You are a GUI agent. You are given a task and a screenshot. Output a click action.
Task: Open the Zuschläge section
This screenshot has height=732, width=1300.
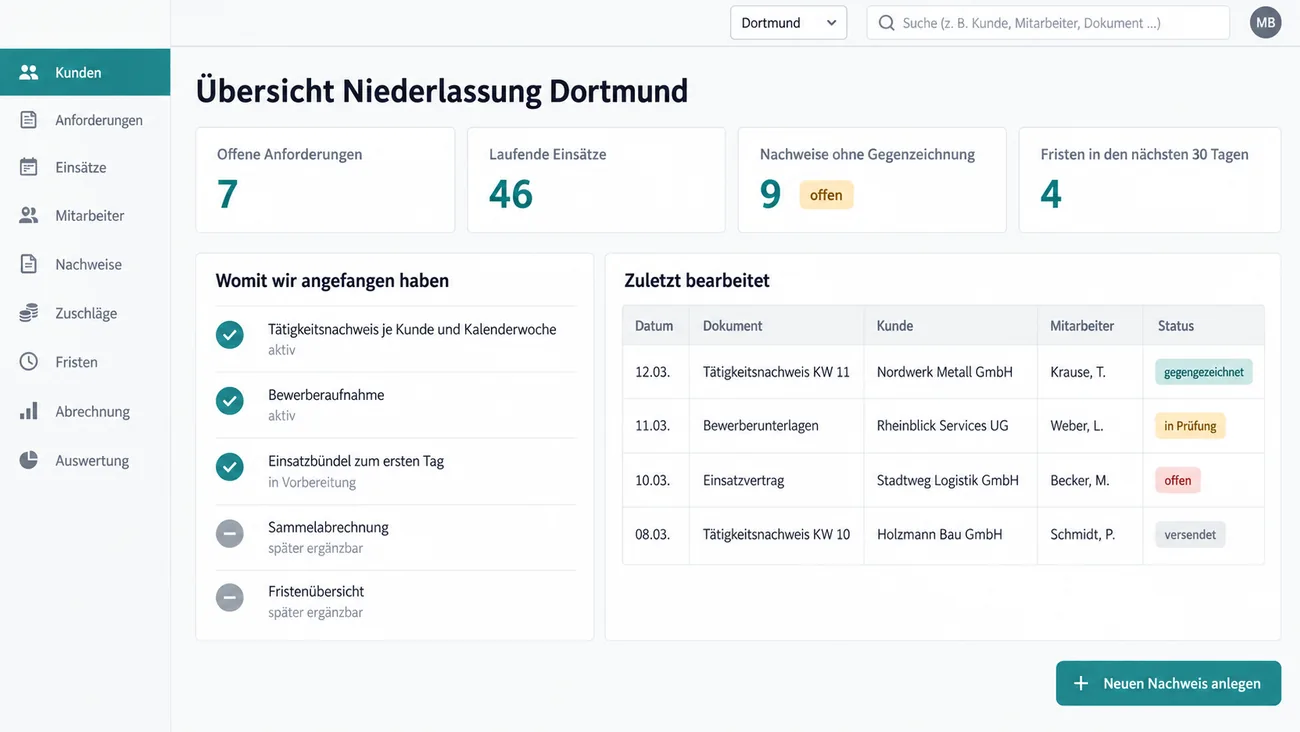(85, 313)
